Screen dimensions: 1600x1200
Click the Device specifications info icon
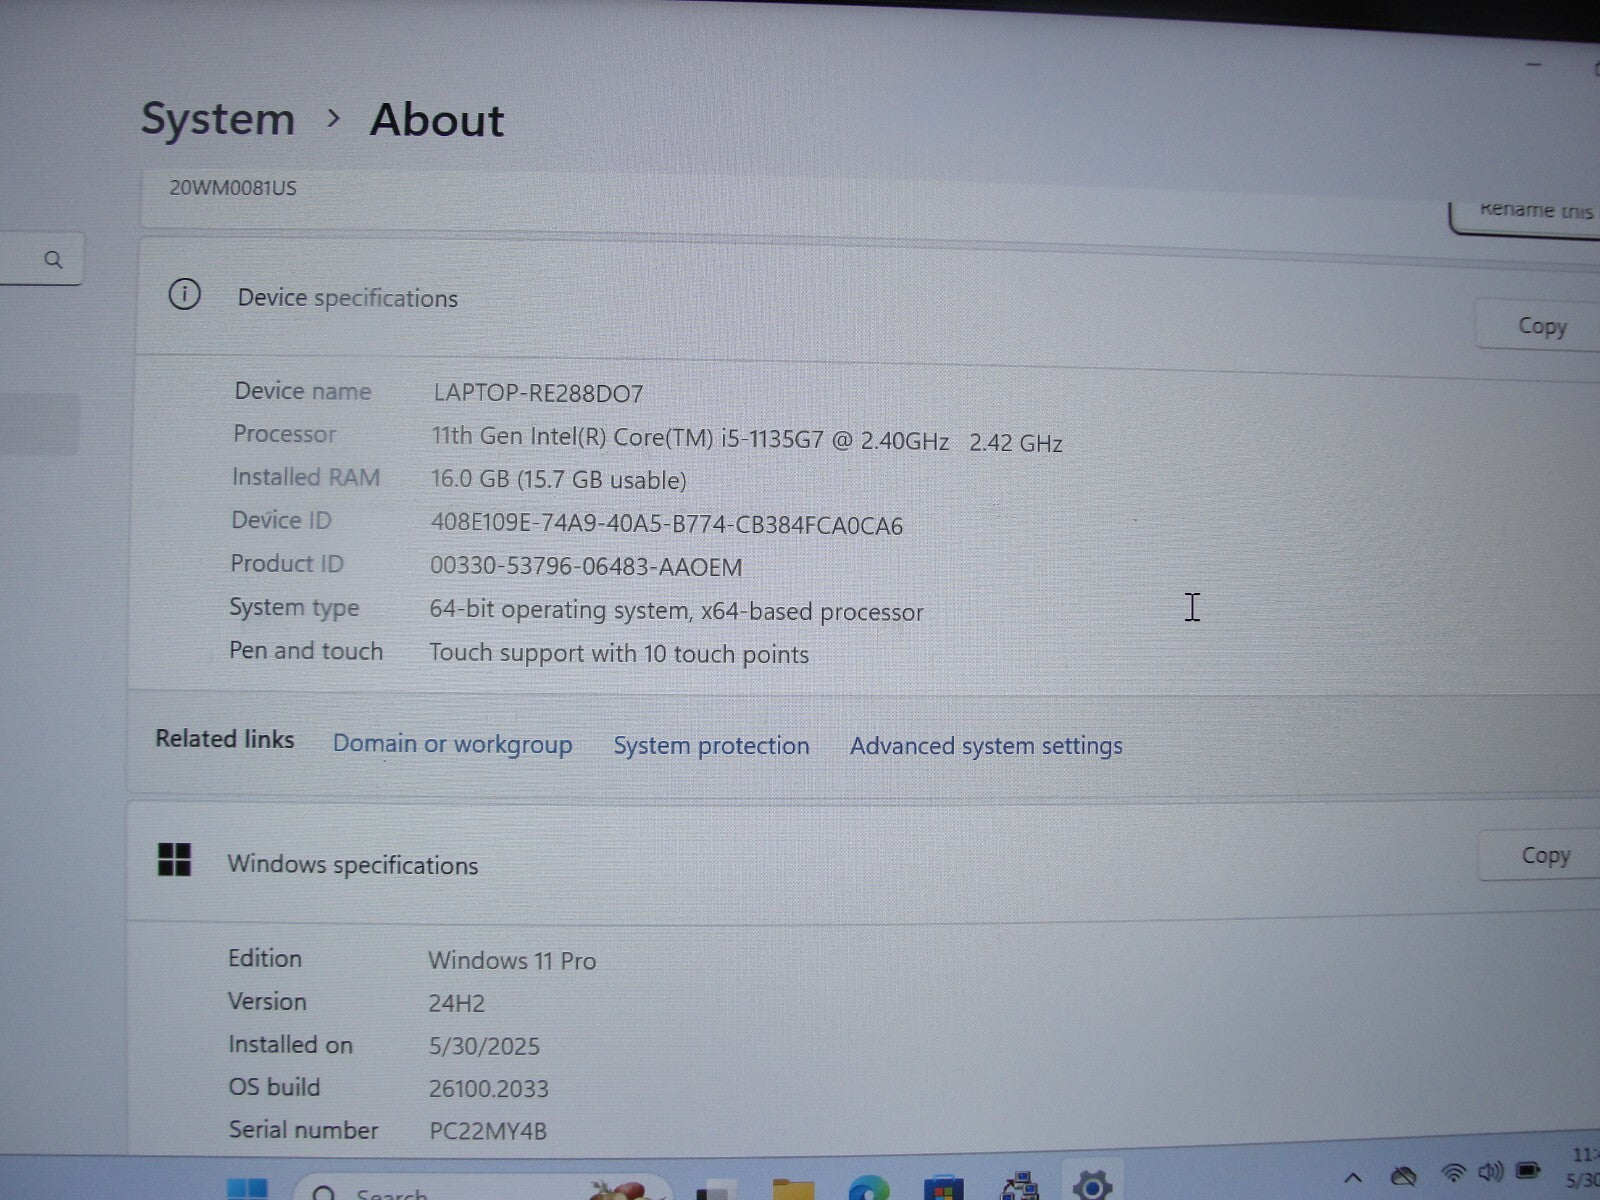[184, 295]
